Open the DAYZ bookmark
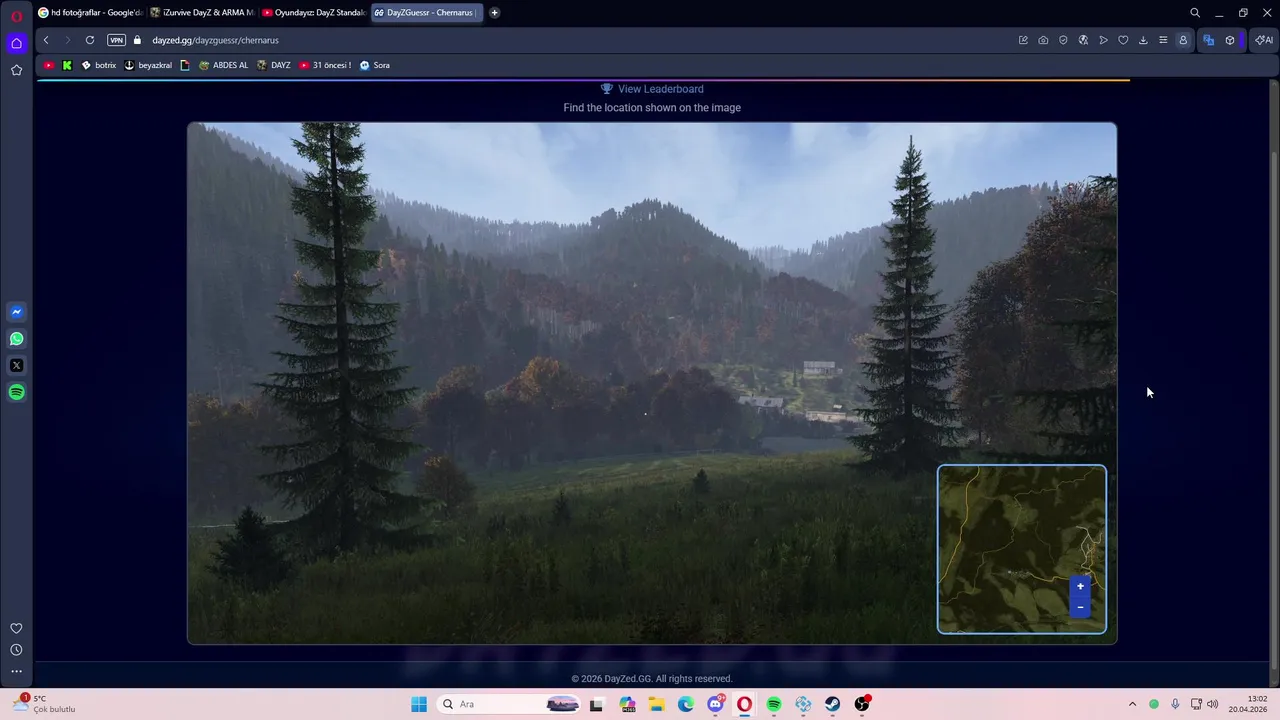 [274, 65]
